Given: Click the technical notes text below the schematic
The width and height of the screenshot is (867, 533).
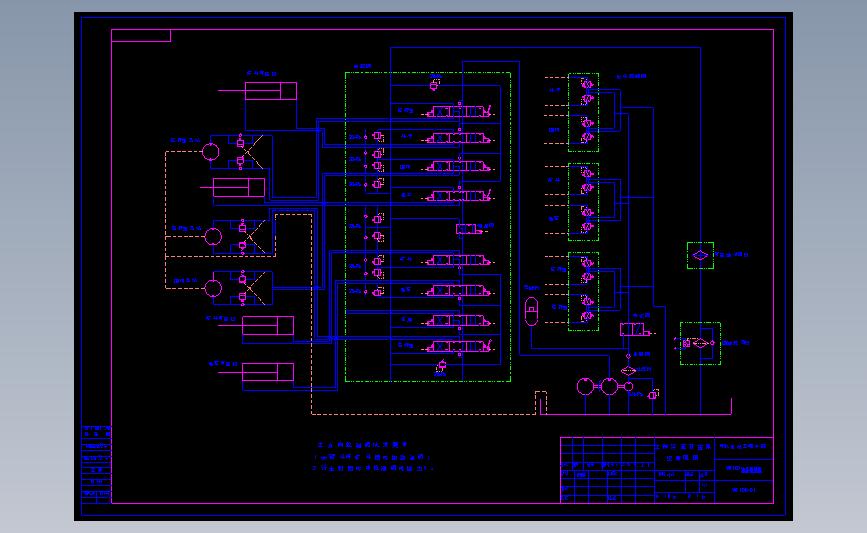Looking at the screenshot, I should tap(372, 457).
